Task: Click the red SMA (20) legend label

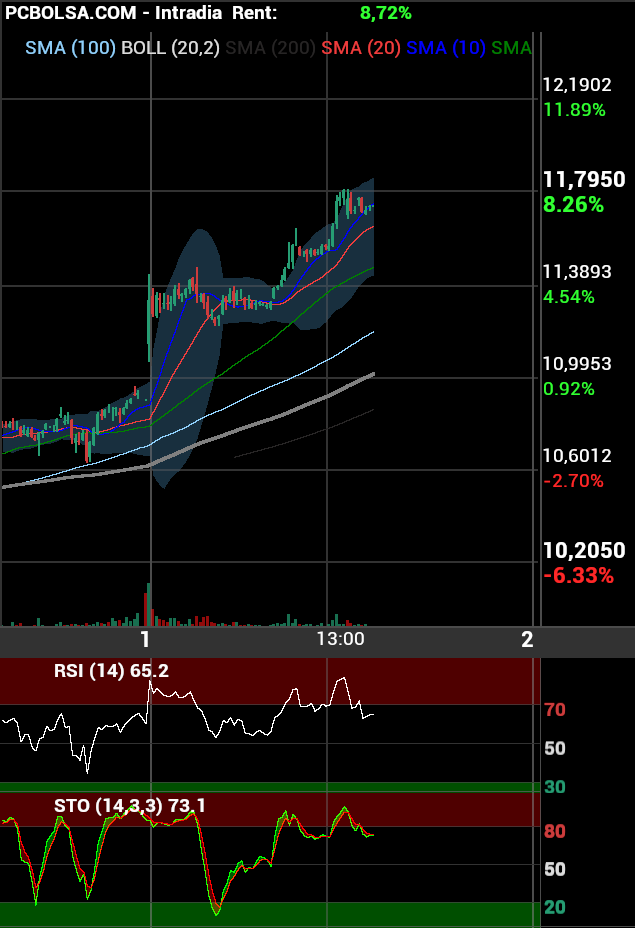Action: pyautogui.click(x=361, y=48)
